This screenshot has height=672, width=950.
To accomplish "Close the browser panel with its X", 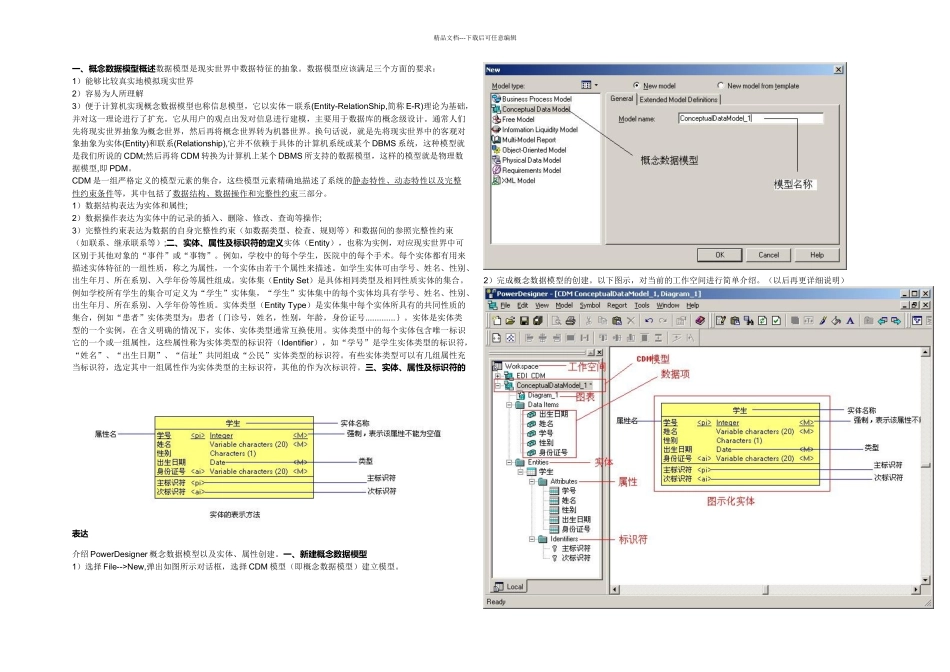I will coord(599,352).
